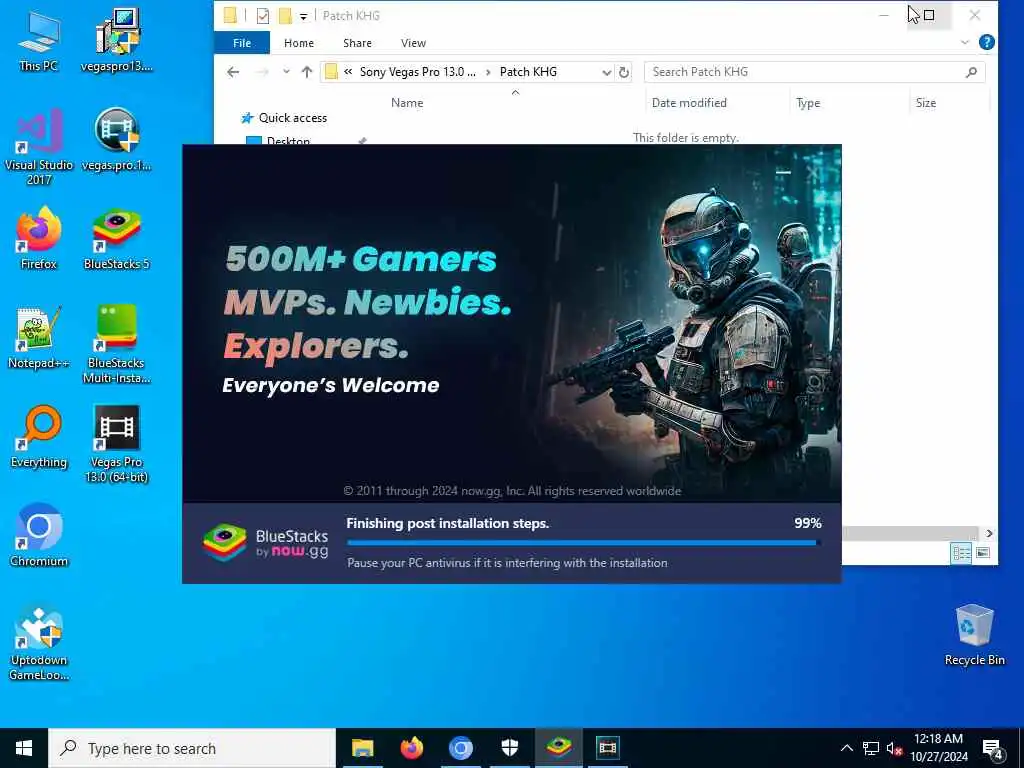The image size is (1024, 768).
Task: Click the Explorer search magnifier icon
Action: pyautogui.click(x=971, y=72)
